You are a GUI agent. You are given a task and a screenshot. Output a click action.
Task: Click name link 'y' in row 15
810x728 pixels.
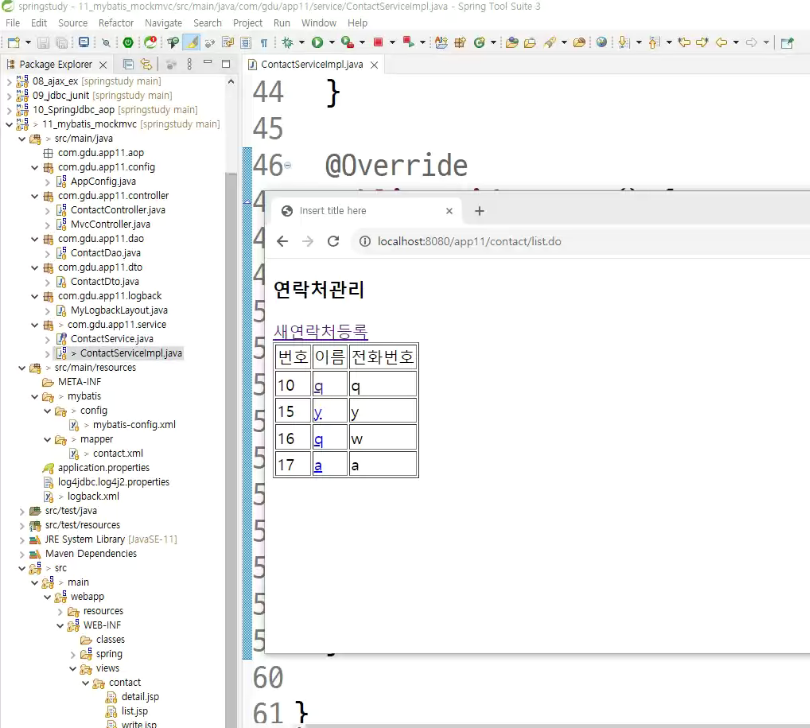pyautogui.click(x=318, y=412)
